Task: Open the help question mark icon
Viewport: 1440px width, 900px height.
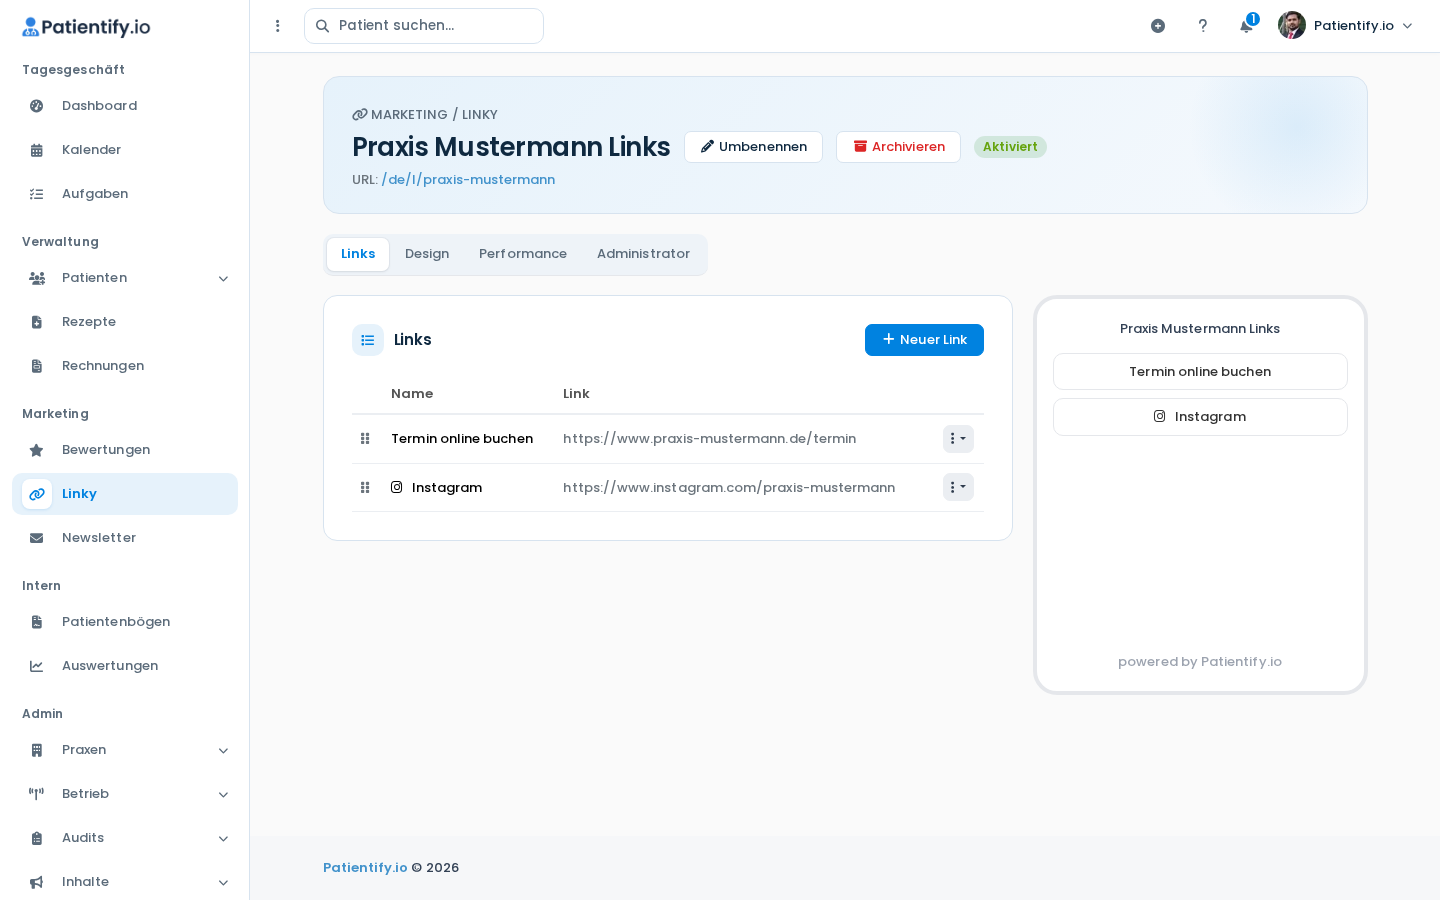Action: 1203,26
